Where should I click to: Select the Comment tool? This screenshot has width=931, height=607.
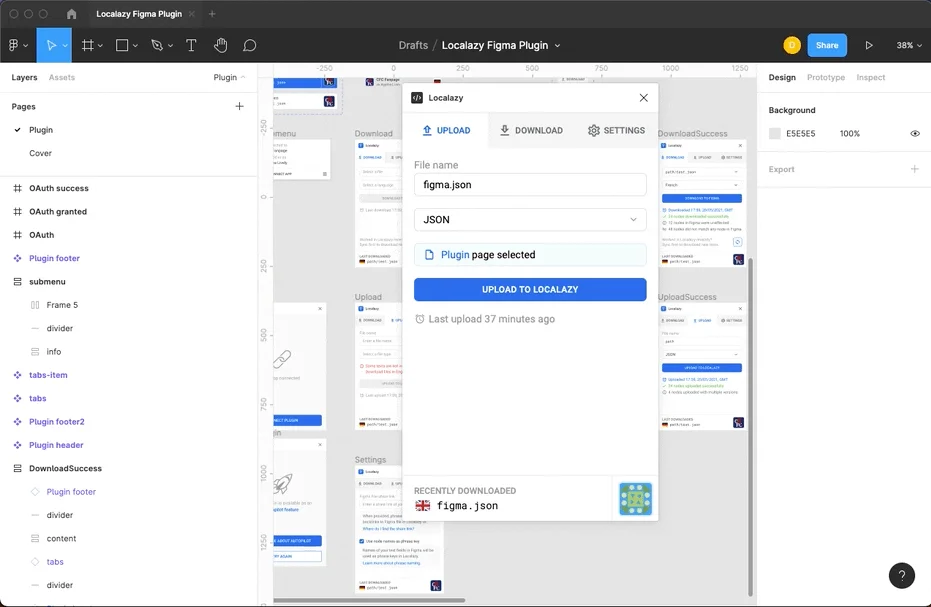coord(250,45)
